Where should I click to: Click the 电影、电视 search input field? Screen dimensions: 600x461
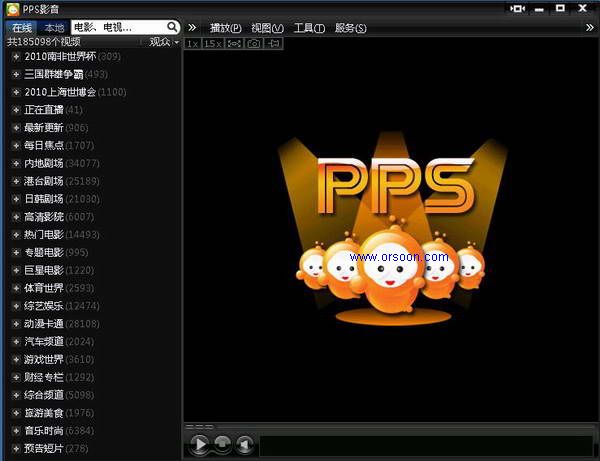pyautogui.click(x=115, y=27)
